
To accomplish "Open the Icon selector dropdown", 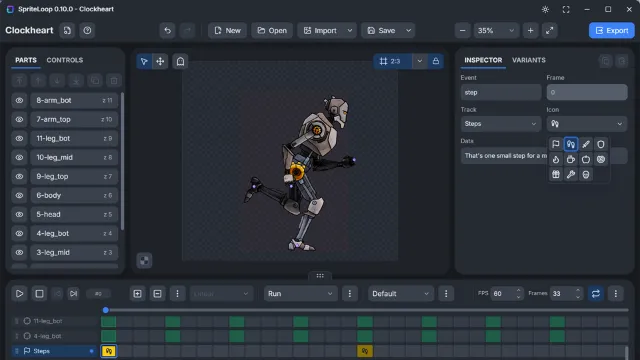I will 587,124.
